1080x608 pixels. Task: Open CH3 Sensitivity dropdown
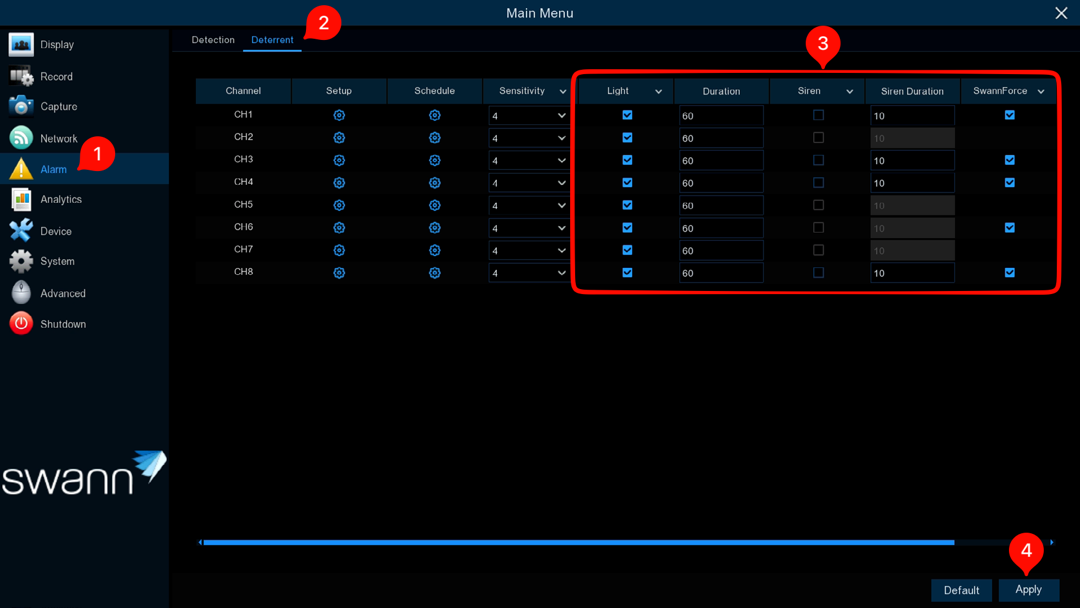[x=529, y=160]
